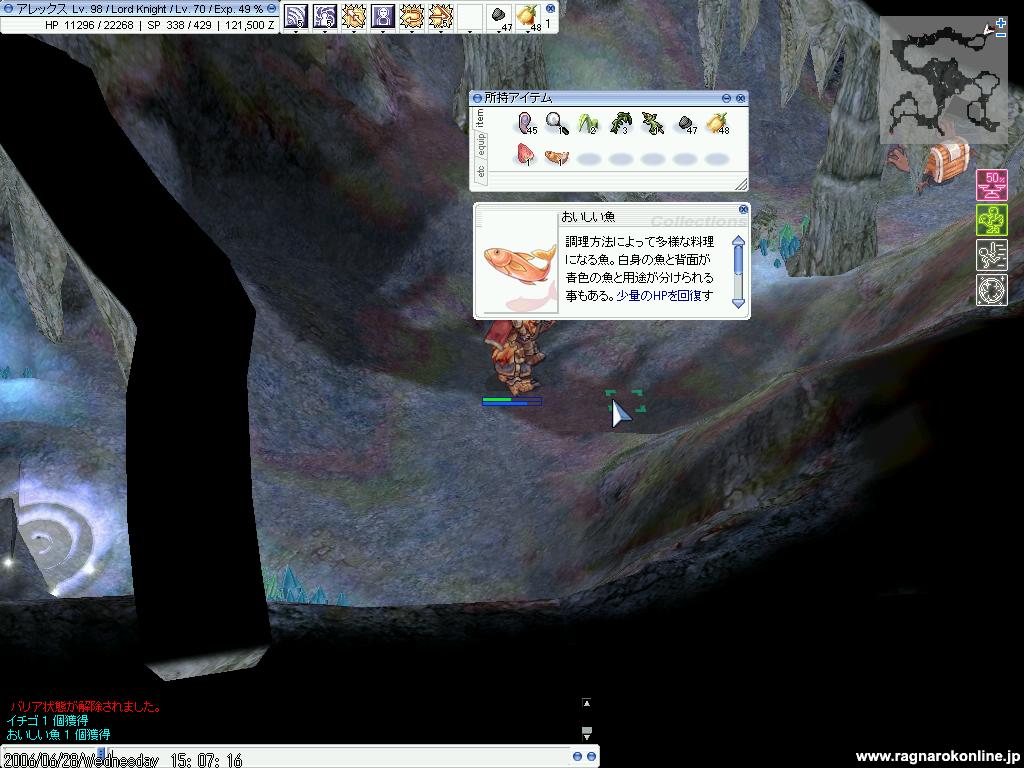The width and height of the screenshot is (1024, 768).
Task: Click the green mounted rider status icon
Action: coord(991,221)
